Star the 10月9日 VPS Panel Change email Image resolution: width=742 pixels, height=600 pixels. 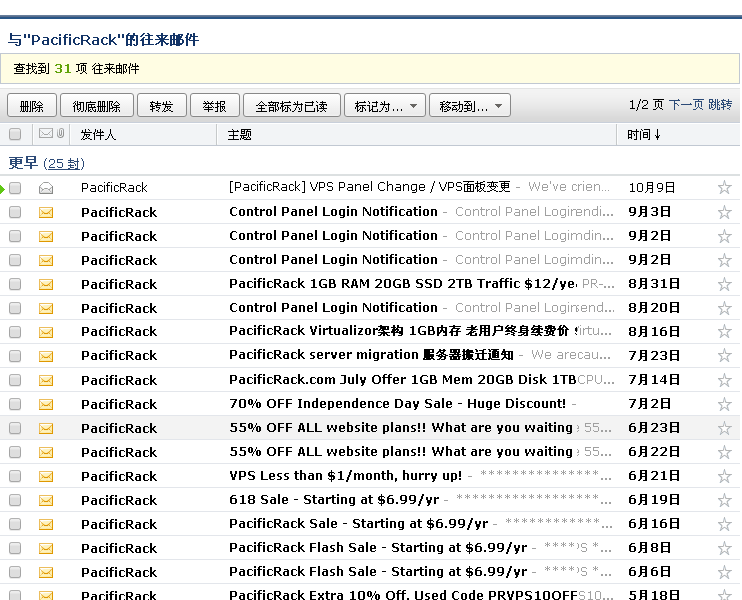coord(724,187)
